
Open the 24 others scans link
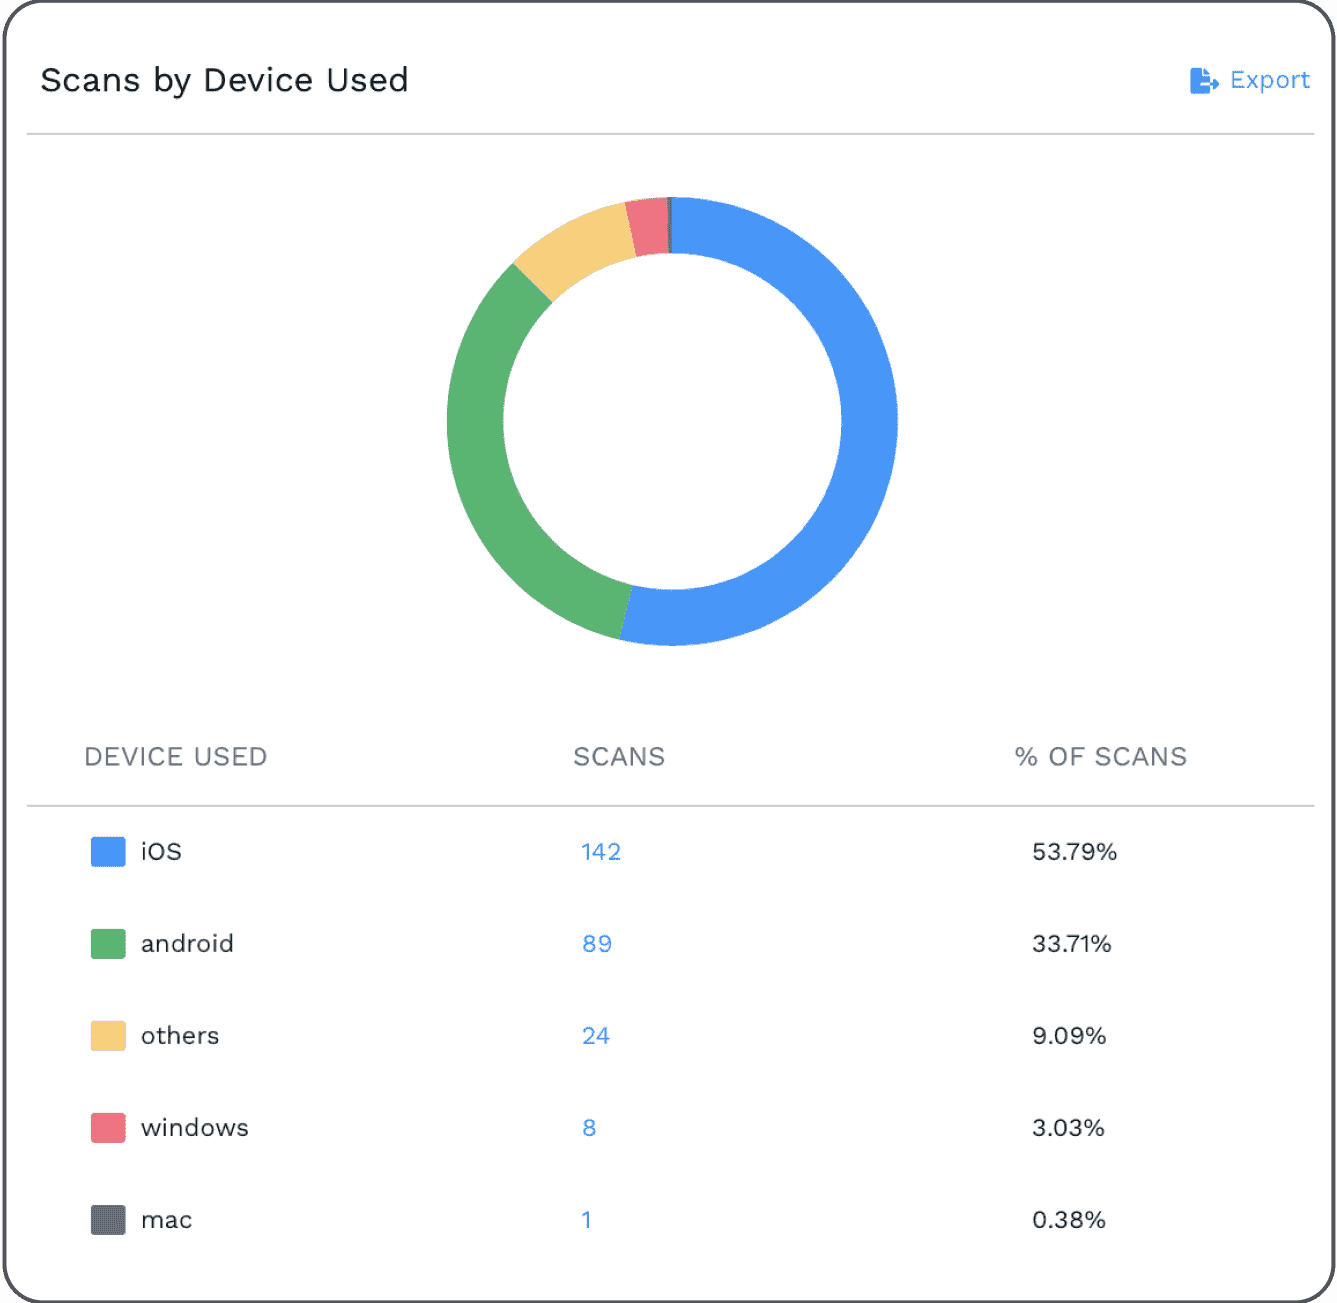pos(596,1036)
